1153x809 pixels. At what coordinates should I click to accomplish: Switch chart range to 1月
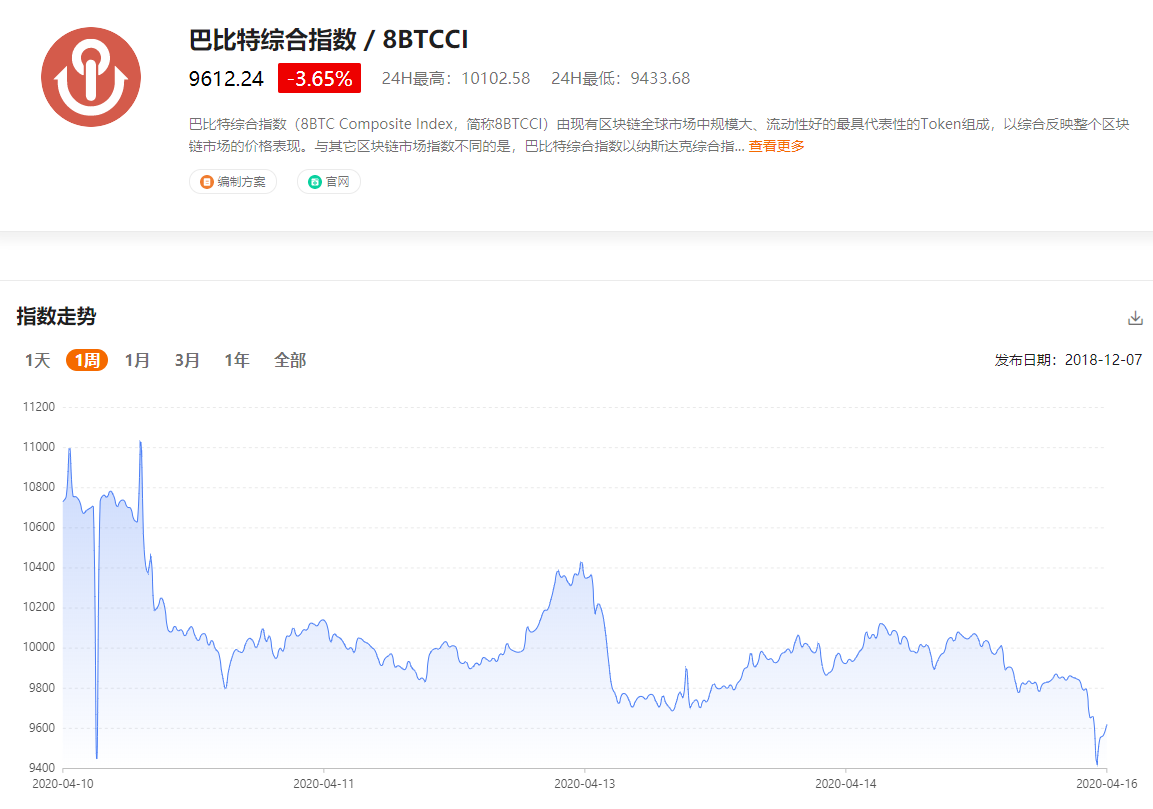[137, 360]
